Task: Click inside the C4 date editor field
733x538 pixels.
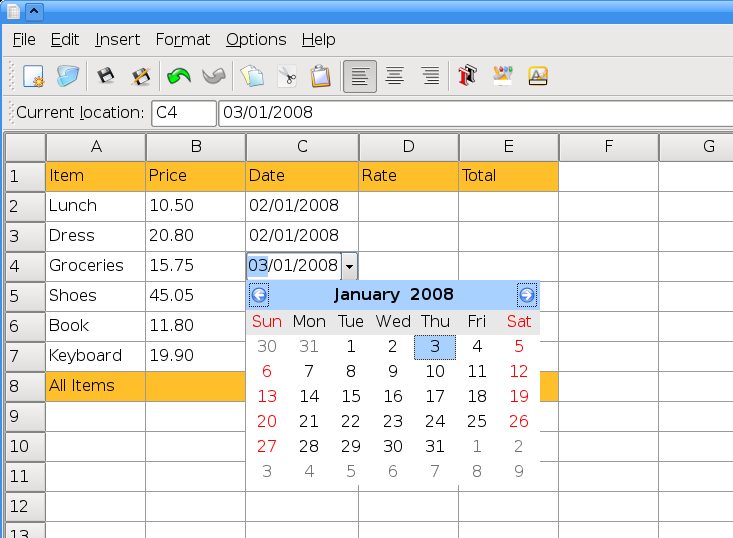Action: pos(294,266)
